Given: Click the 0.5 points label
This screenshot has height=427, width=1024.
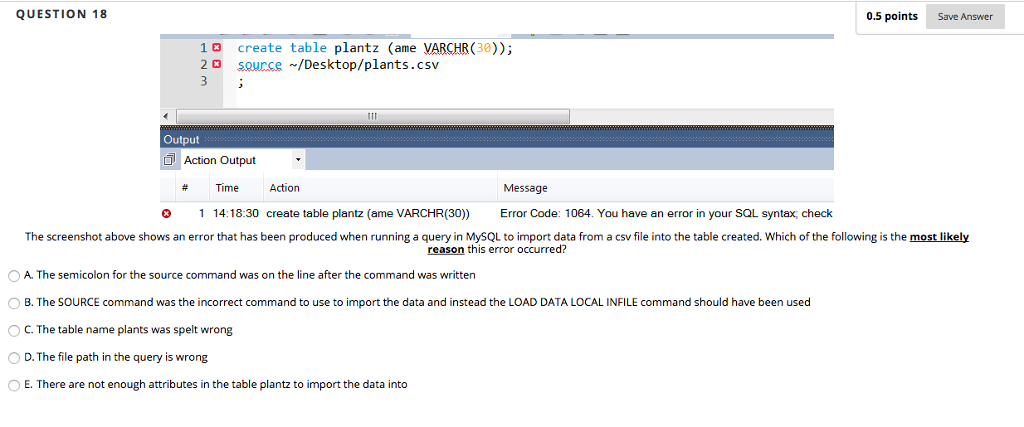Looking at the screenshot, I should (891, 16).
